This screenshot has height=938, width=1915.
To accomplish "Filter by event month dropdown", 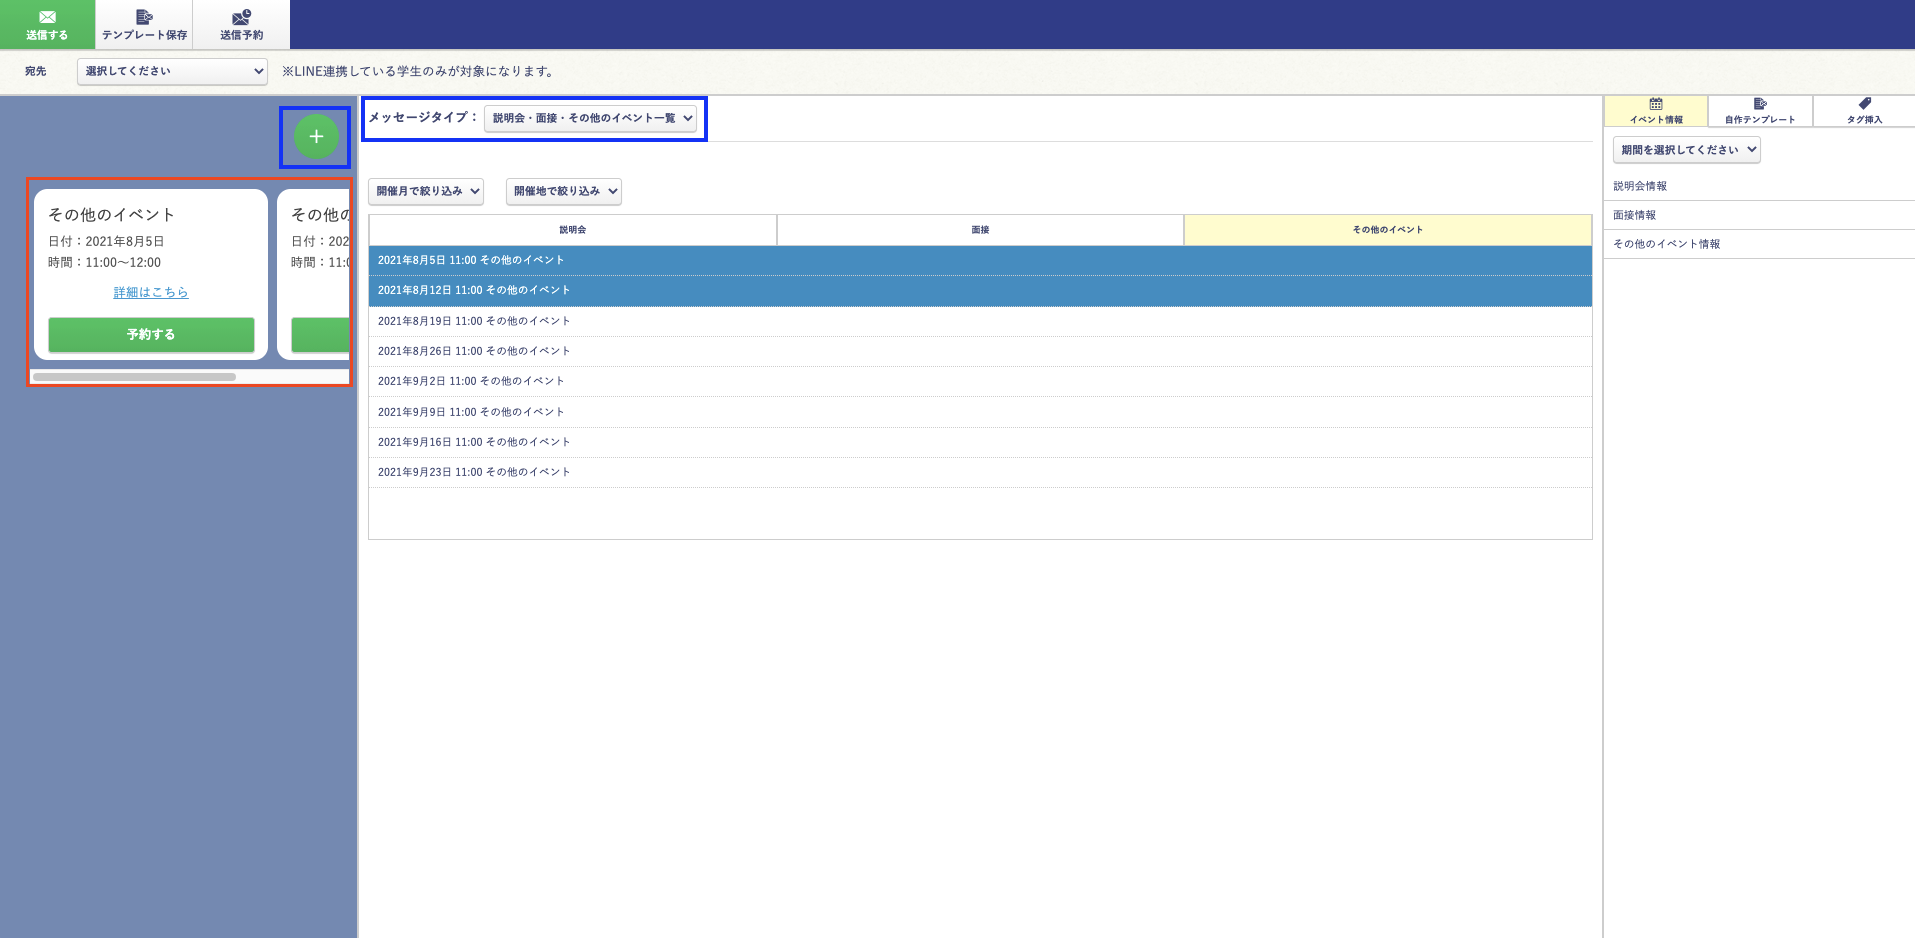I will tap(426, 191).
